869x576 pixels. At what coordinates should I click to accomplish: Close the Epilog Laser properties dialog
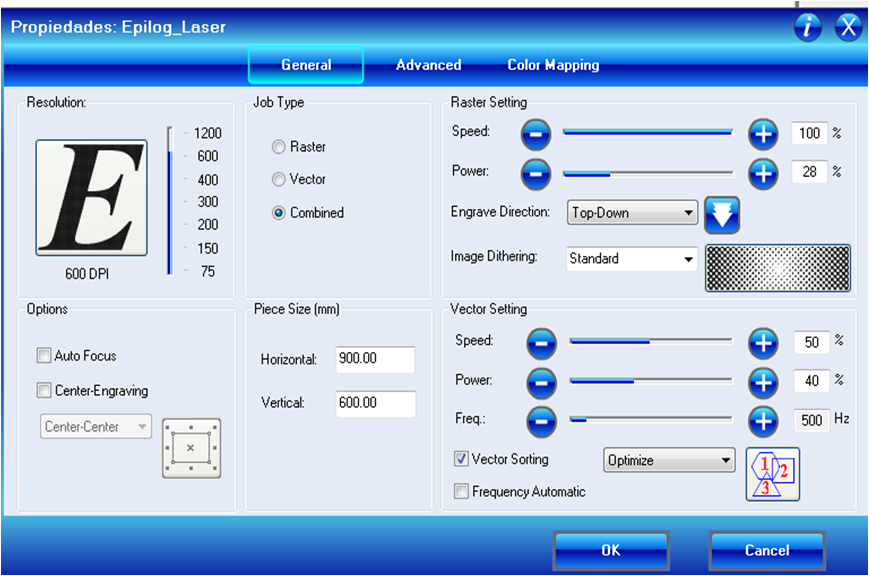848,26
